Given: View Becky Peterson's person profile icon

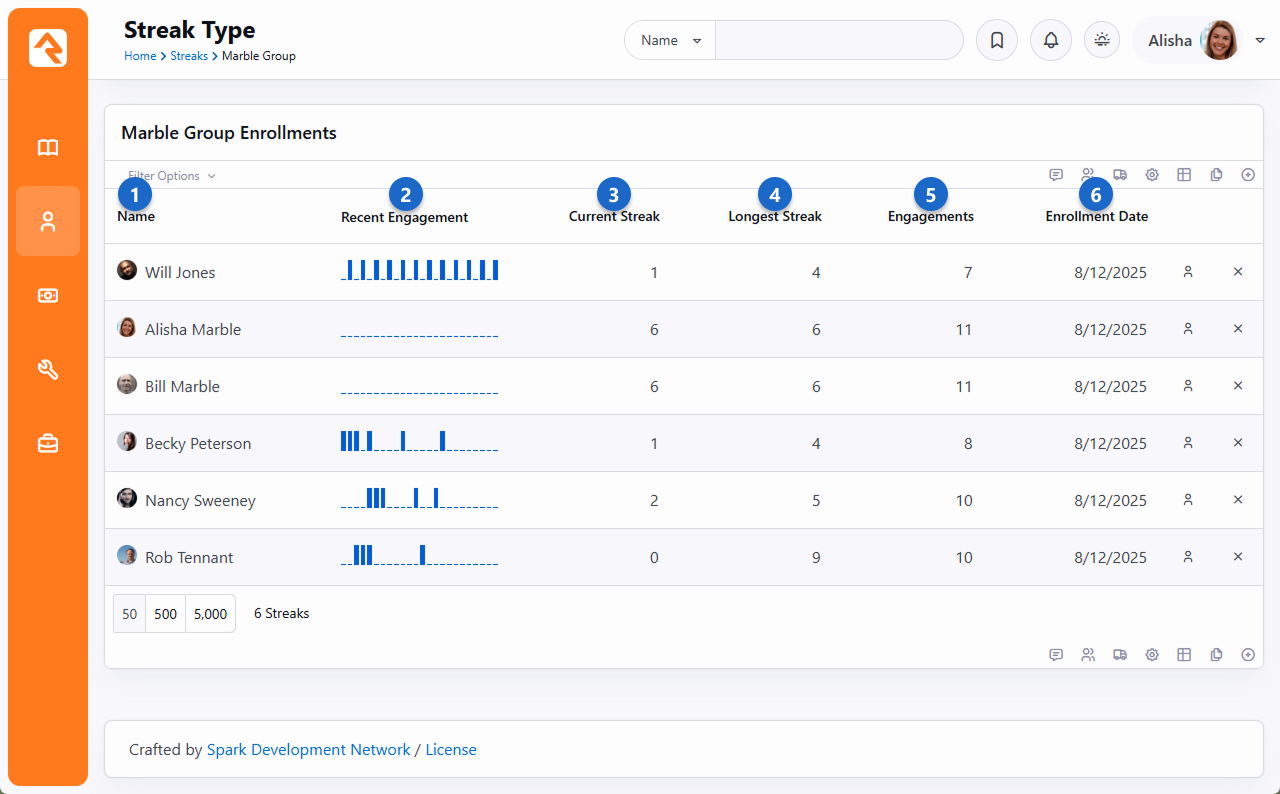Looking at the screenshot, I should coord(1188,443).
